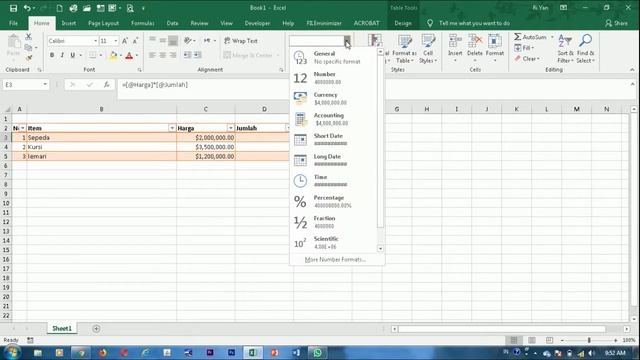Select General number format option
The width and height of the screenshot is (640, 360).
[333, 58]
